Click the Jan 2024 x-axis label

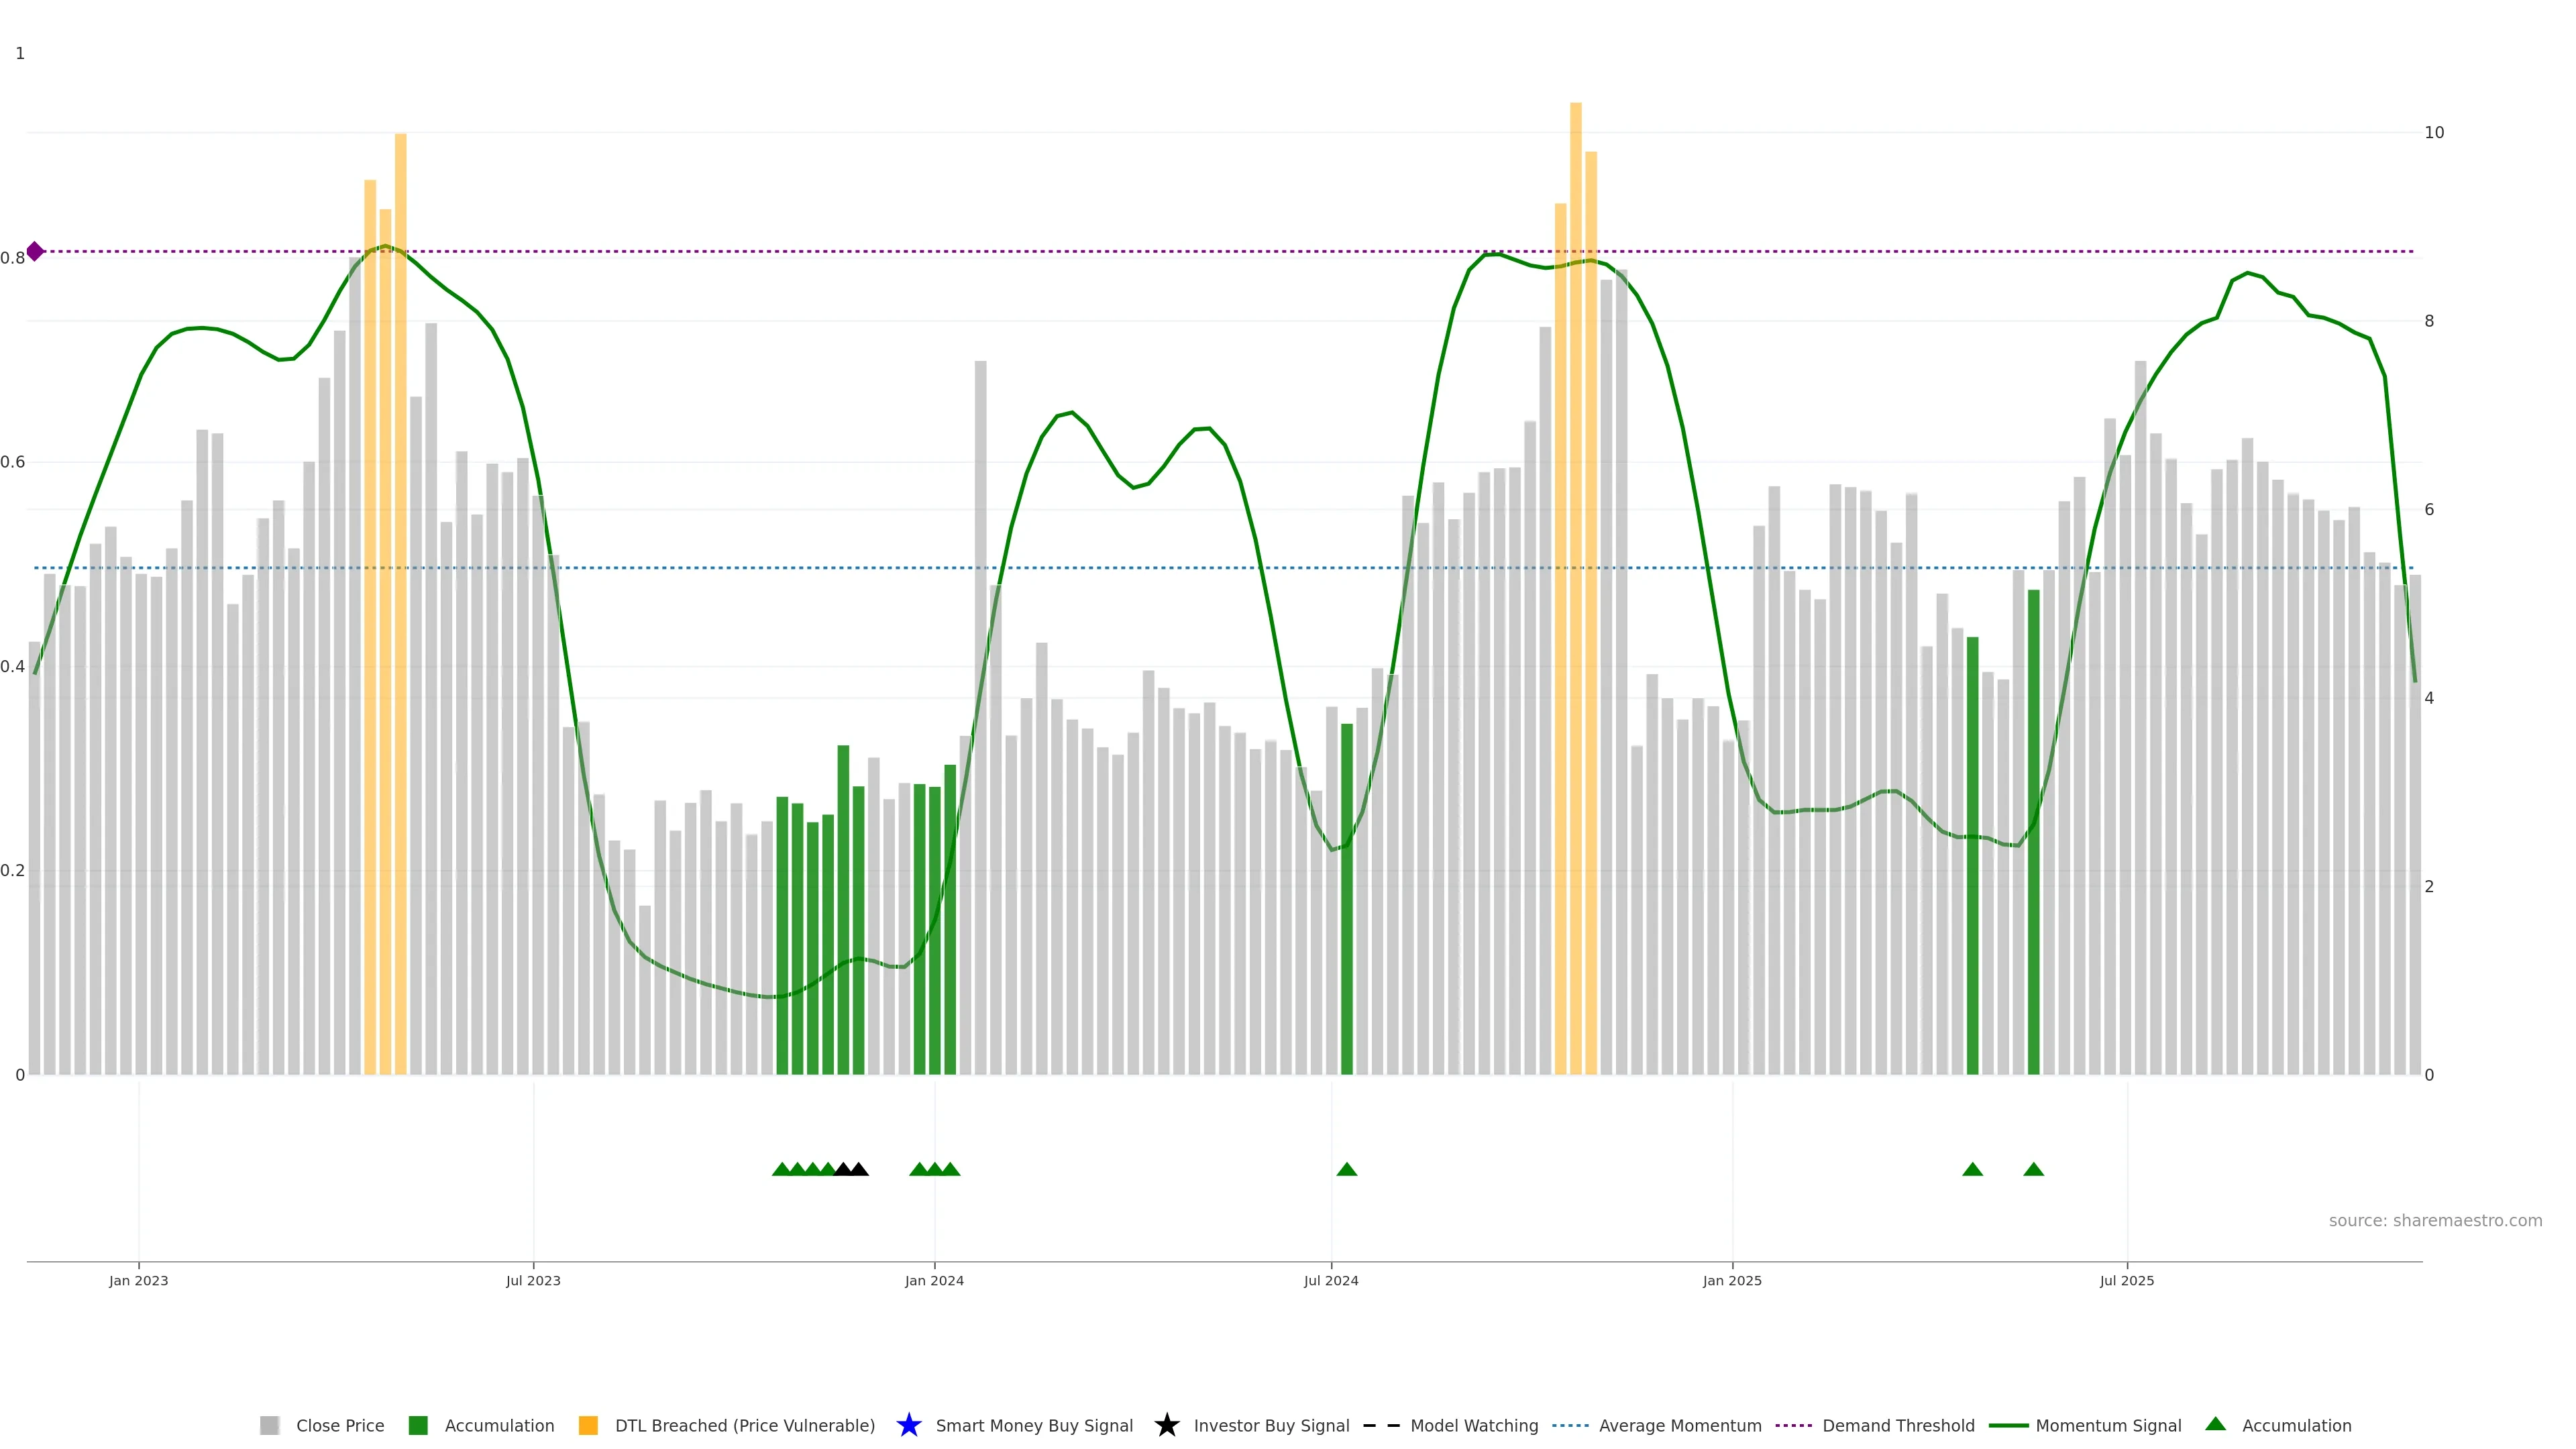(x=934, y=1280)
